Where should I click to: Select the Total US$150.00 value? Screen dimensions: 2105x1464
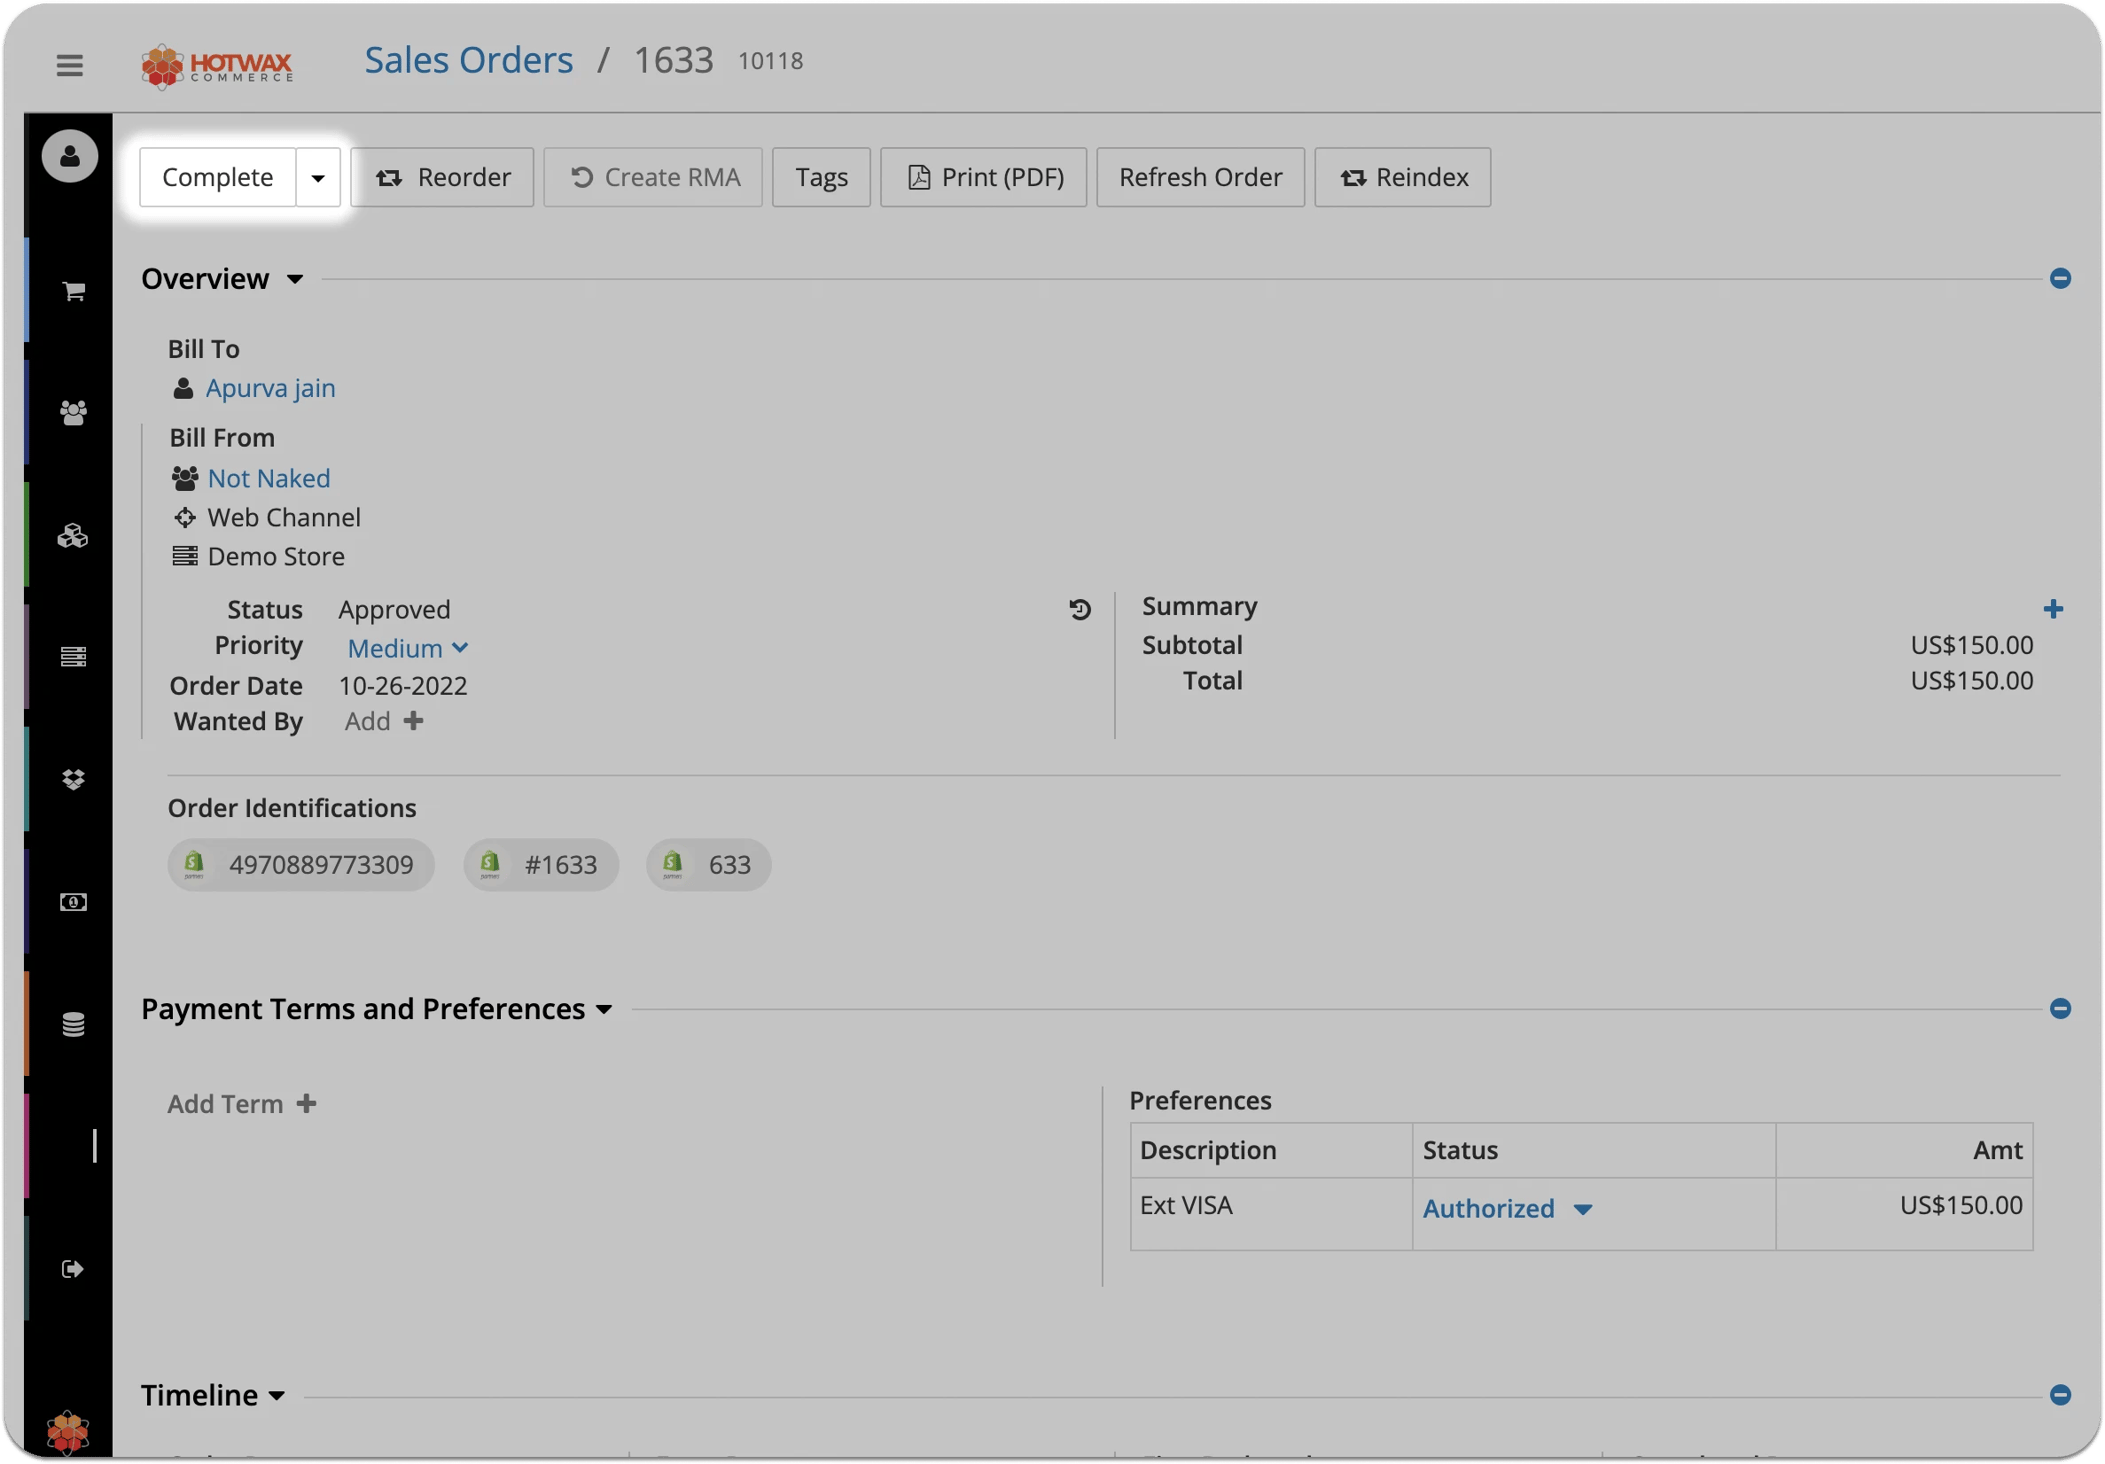pyautogui.click(x=1971, y=680)
